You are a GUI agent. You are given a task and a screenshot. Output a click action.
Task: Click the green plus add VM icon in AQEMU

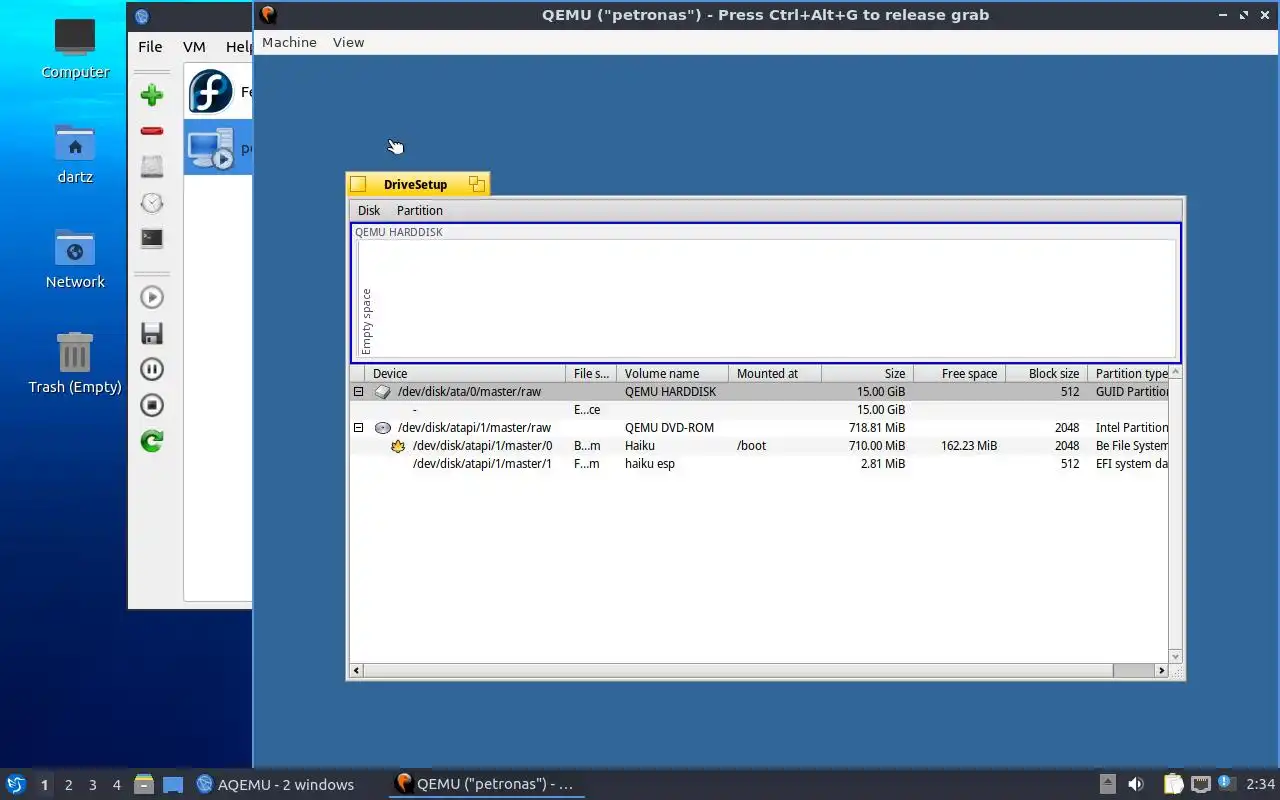(x=152, y=95)
